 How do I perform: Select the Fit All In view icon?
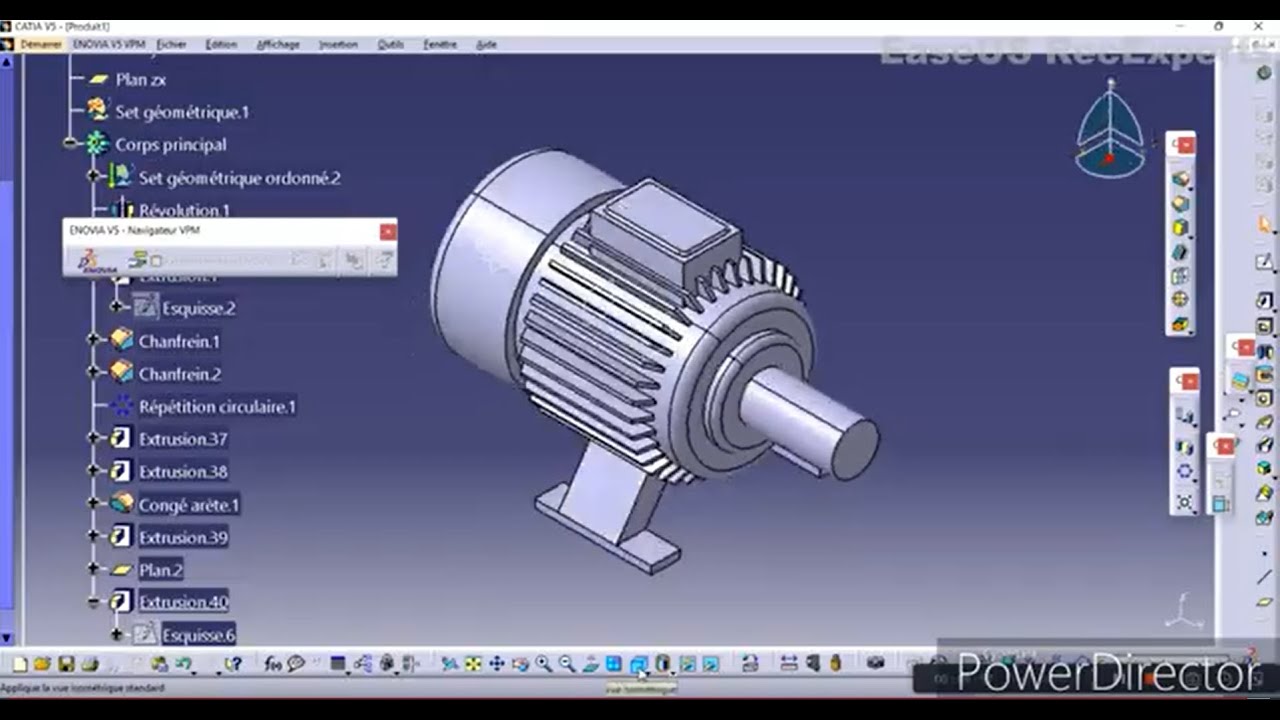(473, 663)
